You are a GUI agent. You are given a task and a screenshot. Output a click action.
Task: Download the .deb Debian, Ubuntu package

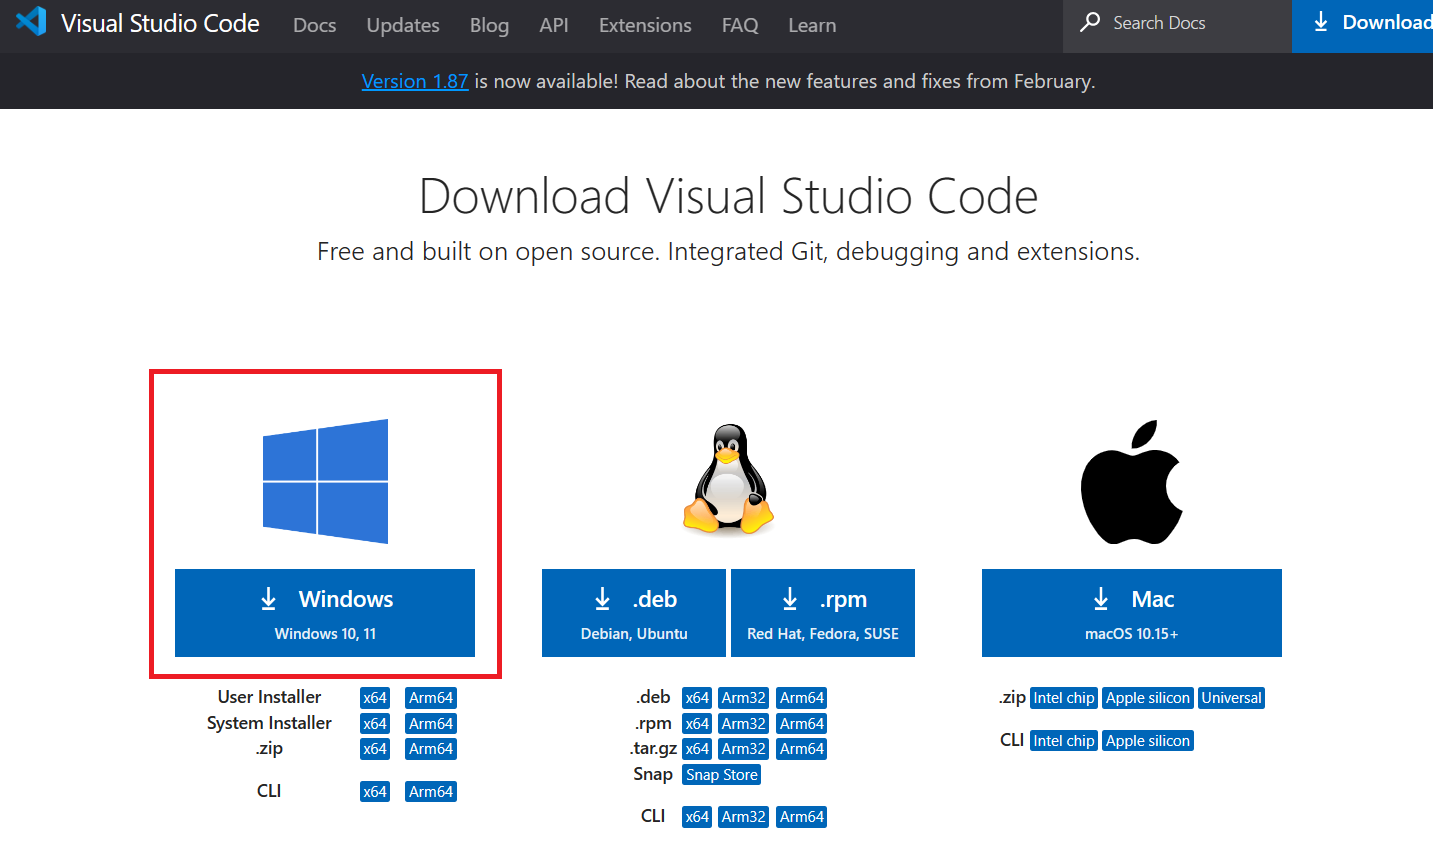point(634,613)
